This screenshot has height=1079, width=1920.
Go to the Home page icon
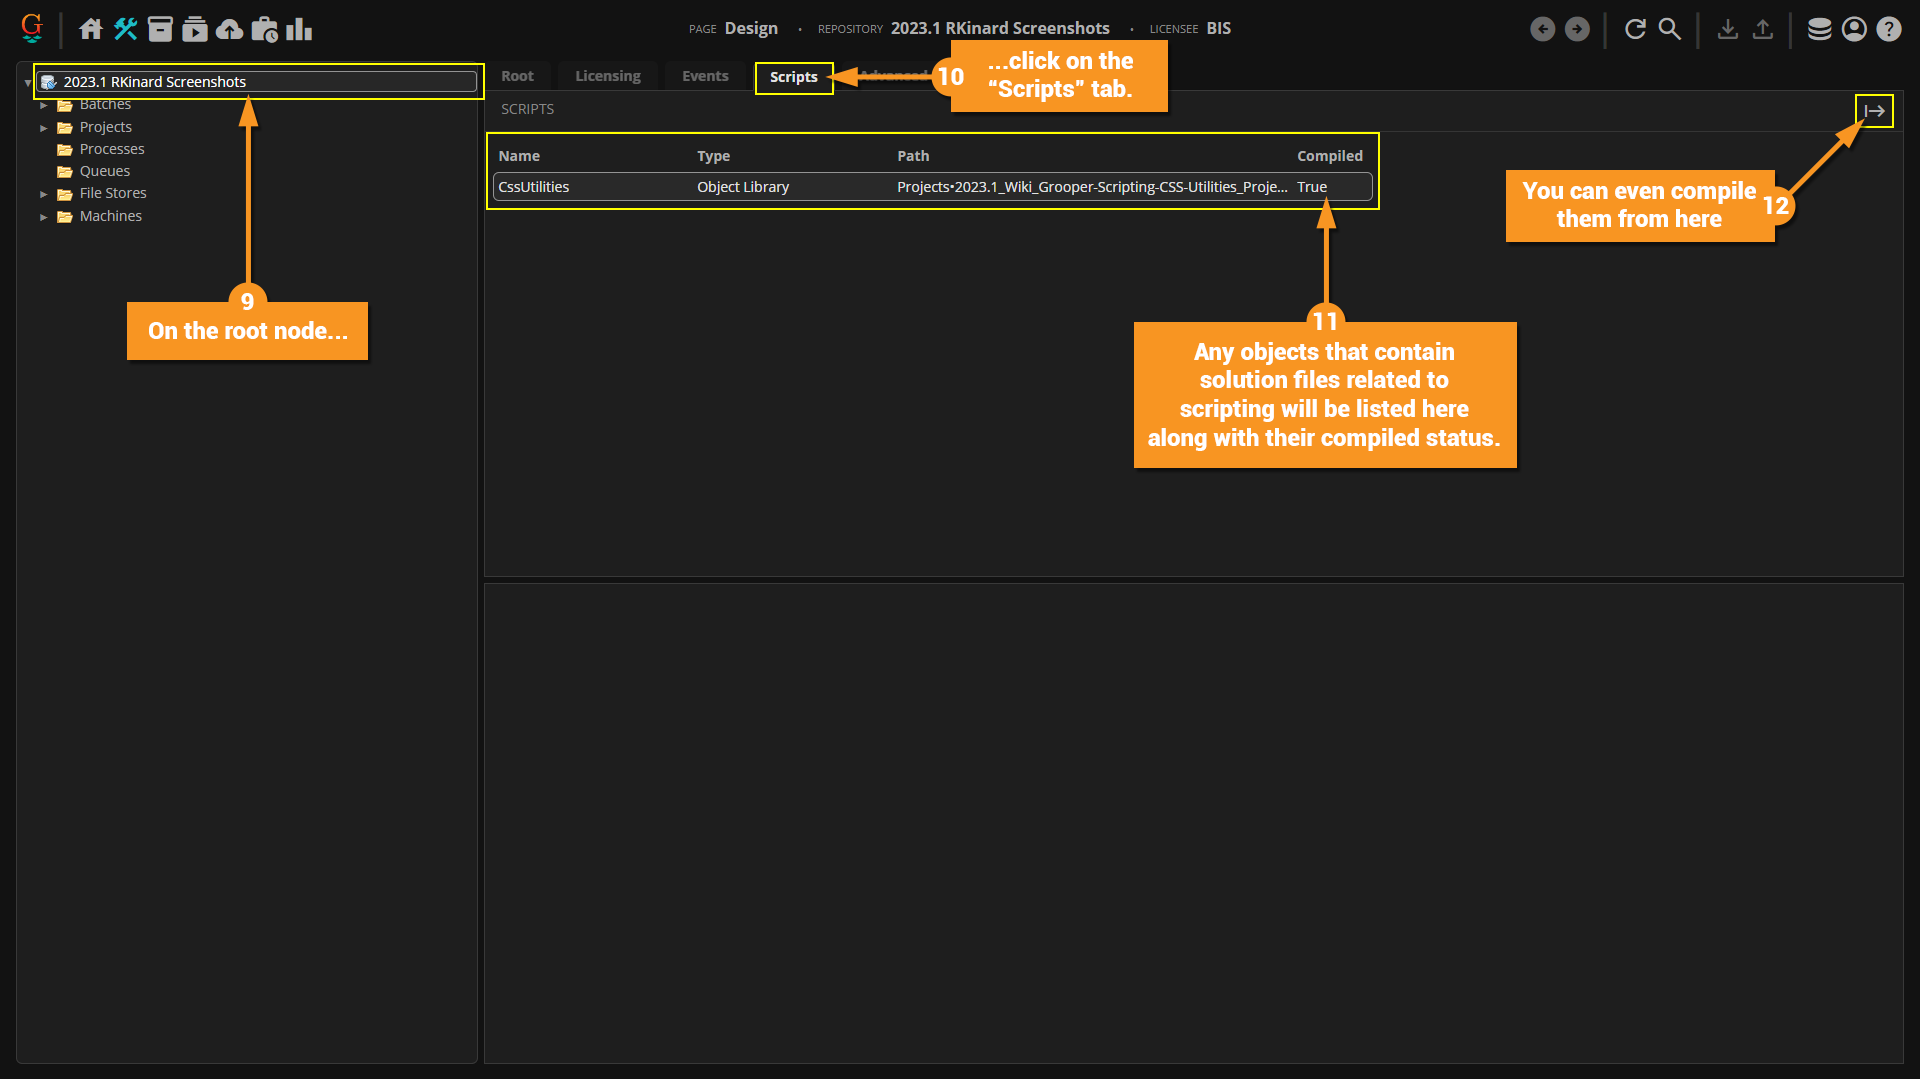[x=91, y=29]
